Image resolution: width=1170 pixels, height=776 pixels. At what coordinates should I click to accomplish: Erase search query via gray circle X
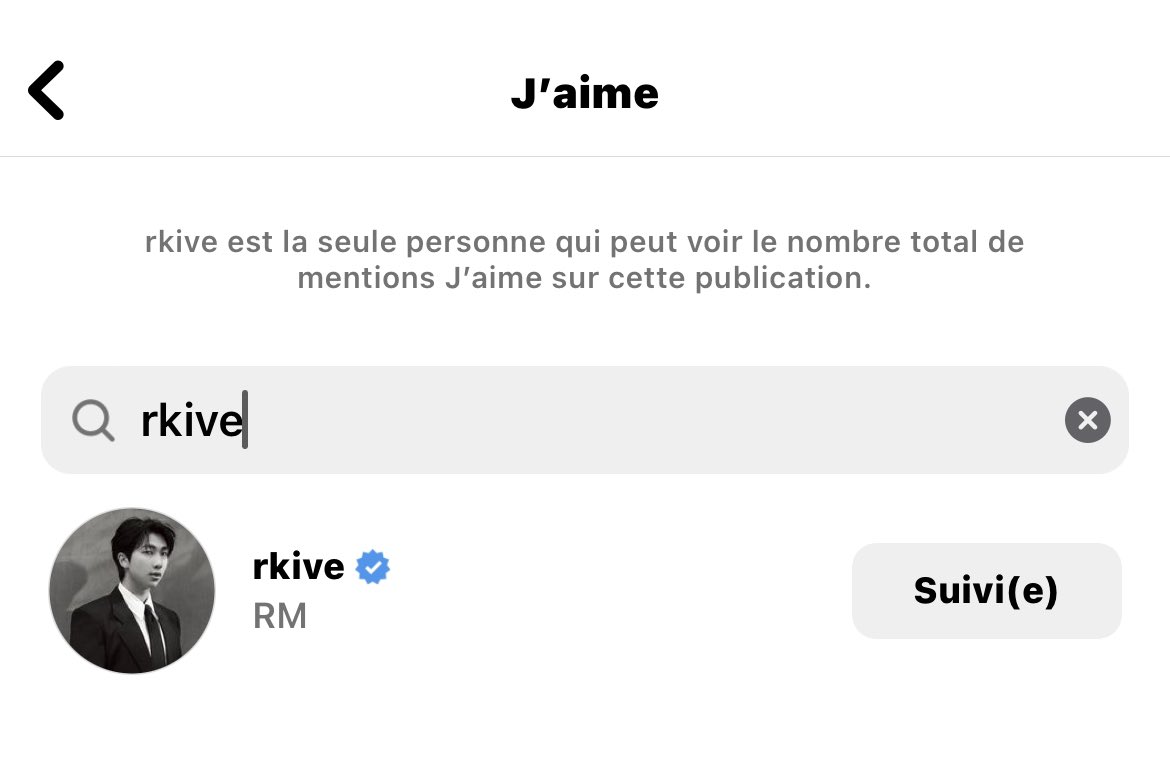point(1087,420)
